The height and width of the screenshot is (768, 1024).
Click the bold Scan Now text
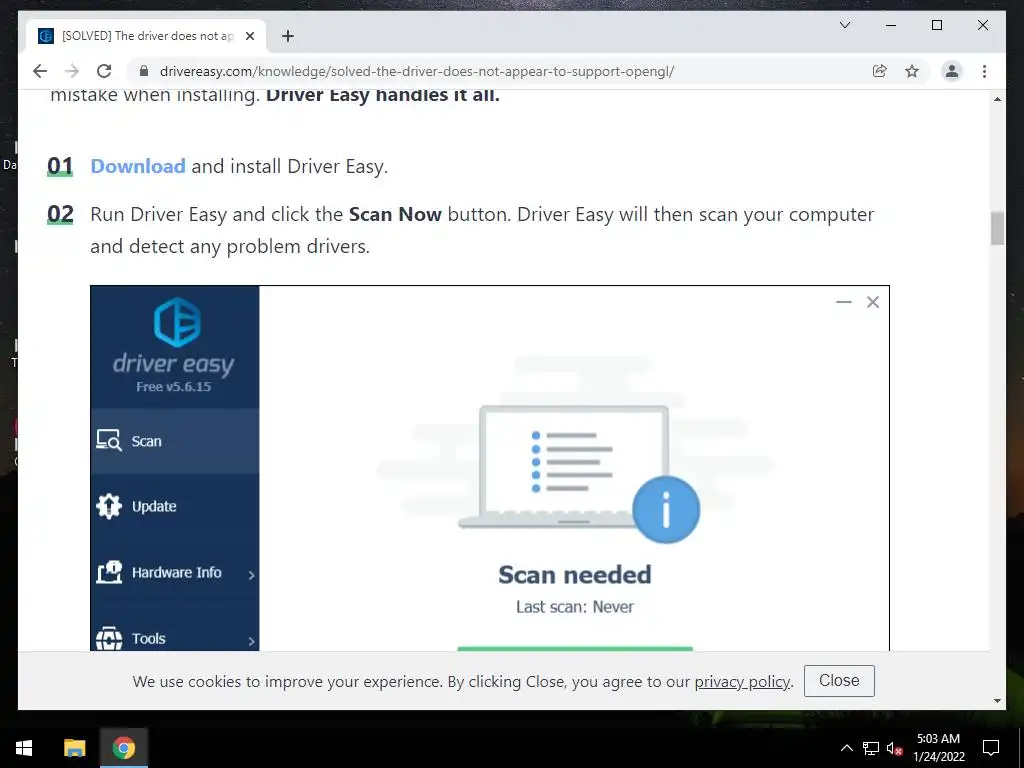[x=395, y=214]
